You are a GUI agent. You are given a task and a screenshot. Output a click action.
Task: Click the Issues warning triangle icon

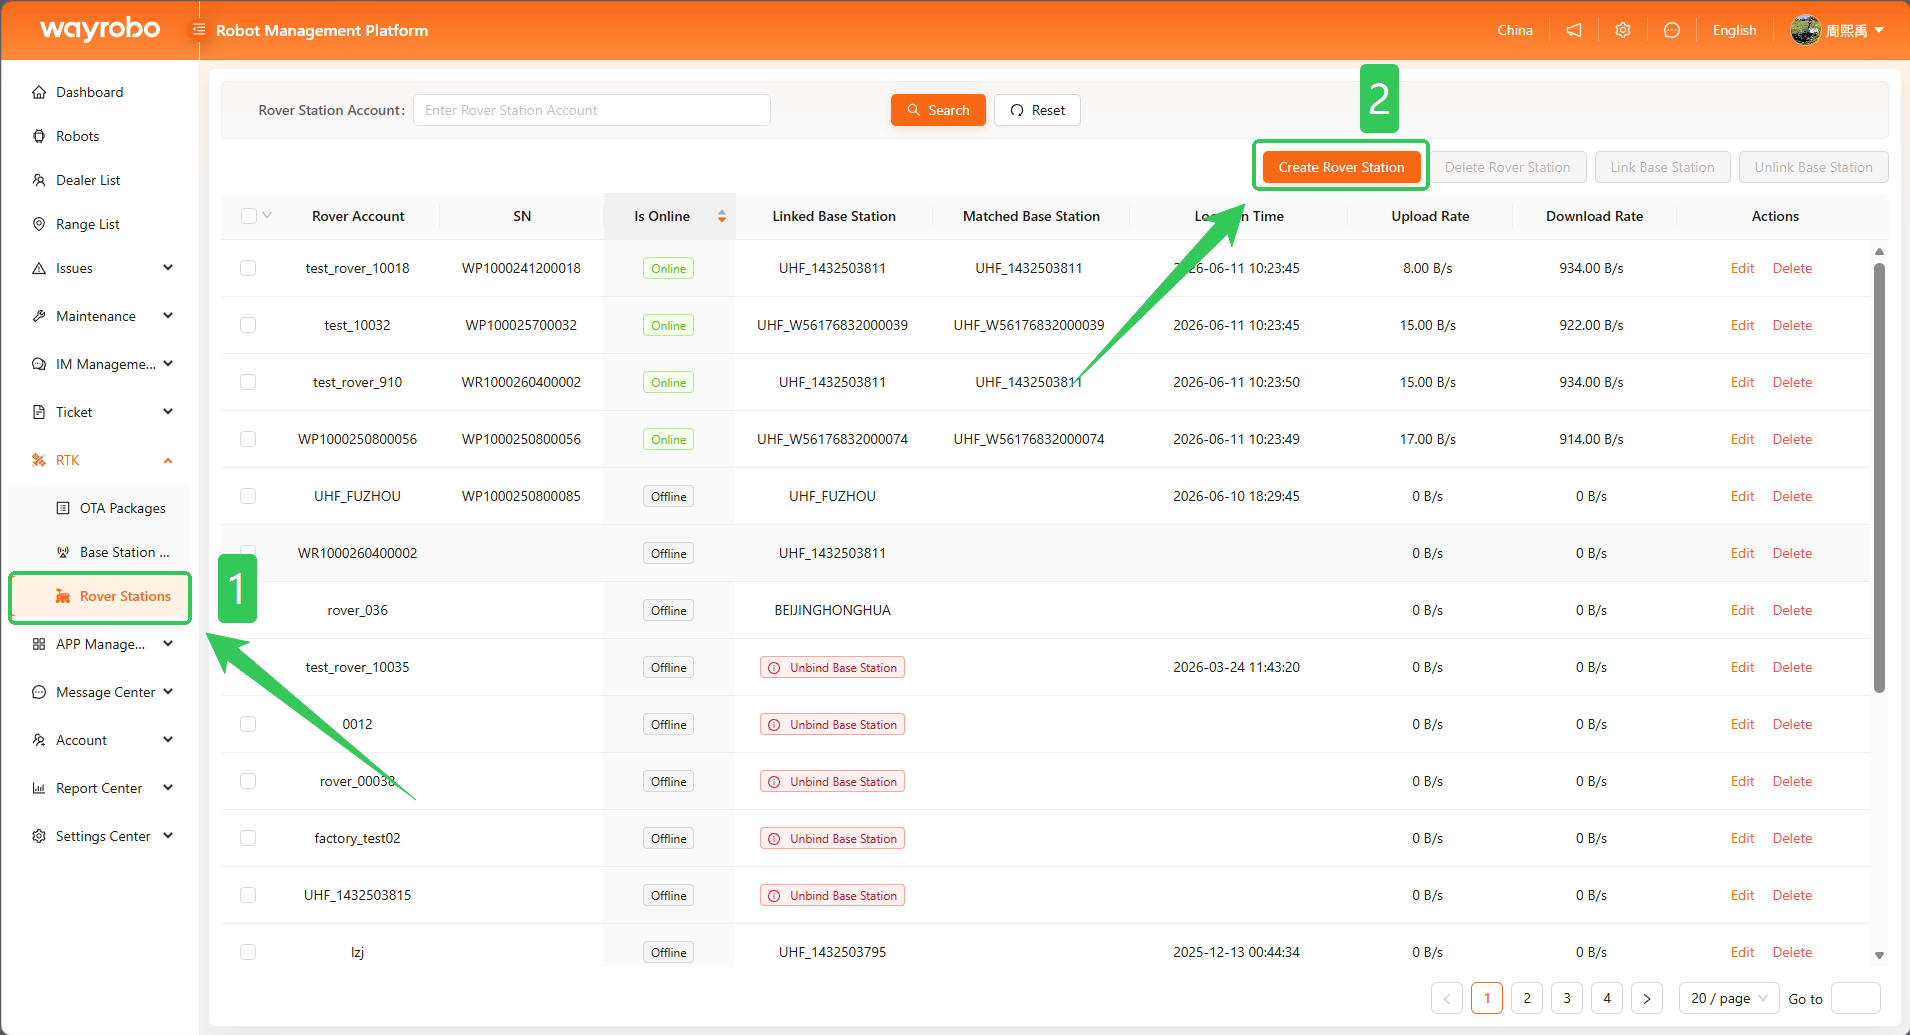[39, 268]
